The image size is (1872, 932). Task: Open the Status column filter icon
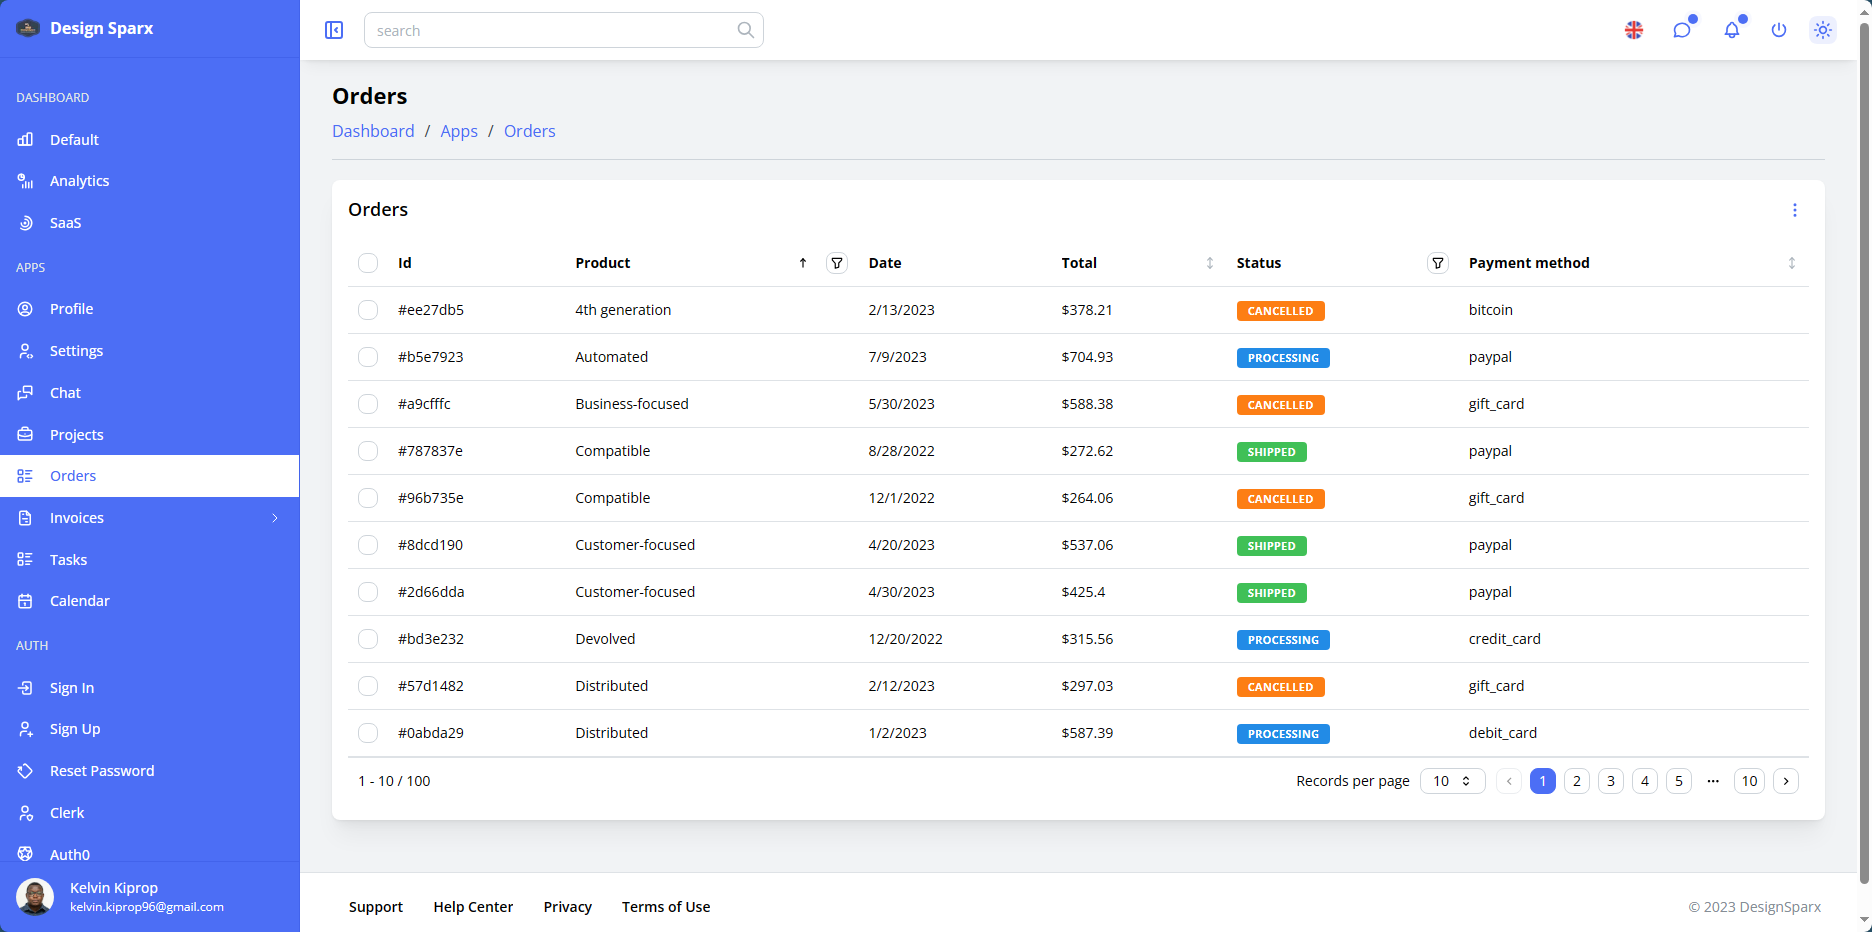(1437, 263)
